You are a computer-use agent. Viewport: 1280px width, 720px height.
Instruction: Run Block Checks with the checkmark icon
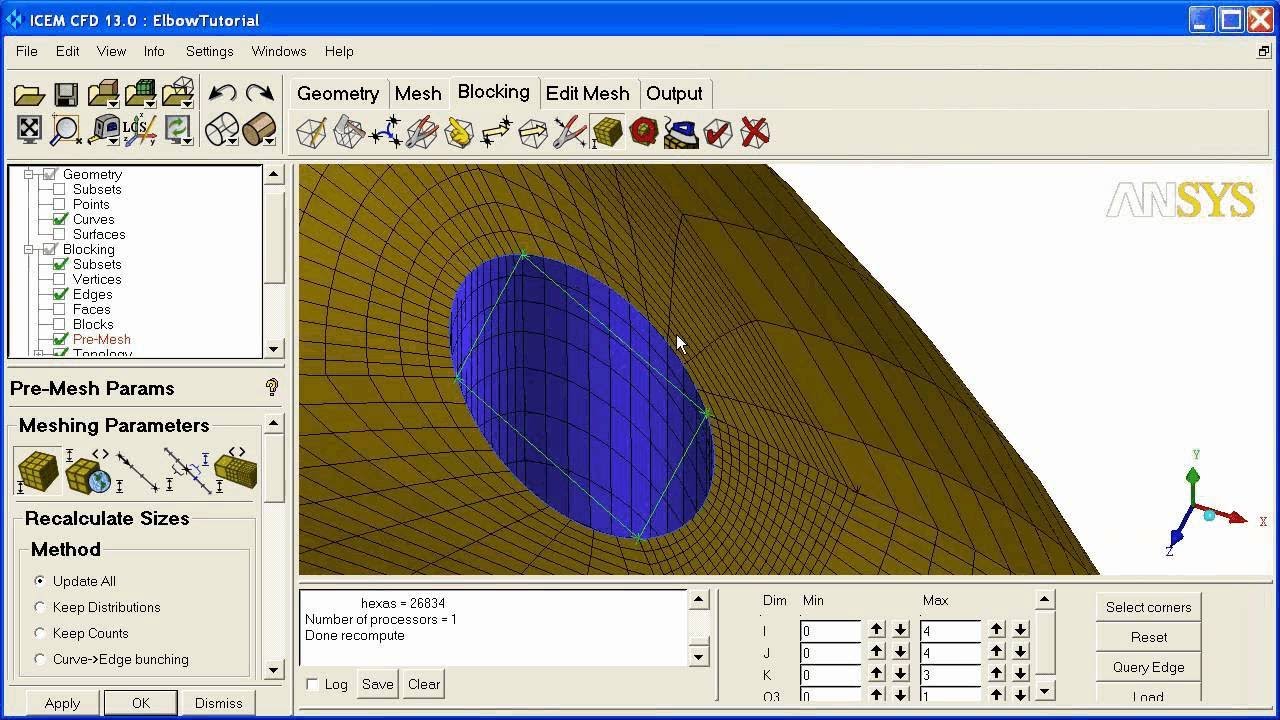pyautogui.click(x=718, y=133)
